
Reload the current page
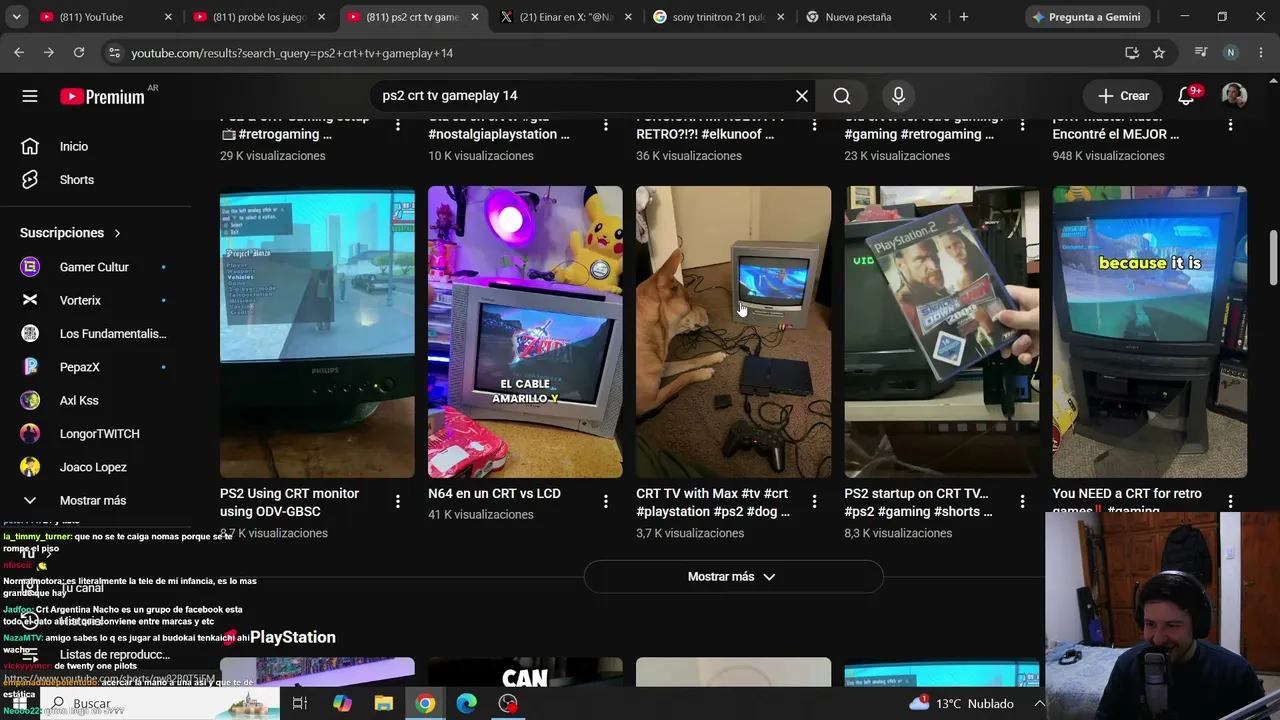click(79, 53)
